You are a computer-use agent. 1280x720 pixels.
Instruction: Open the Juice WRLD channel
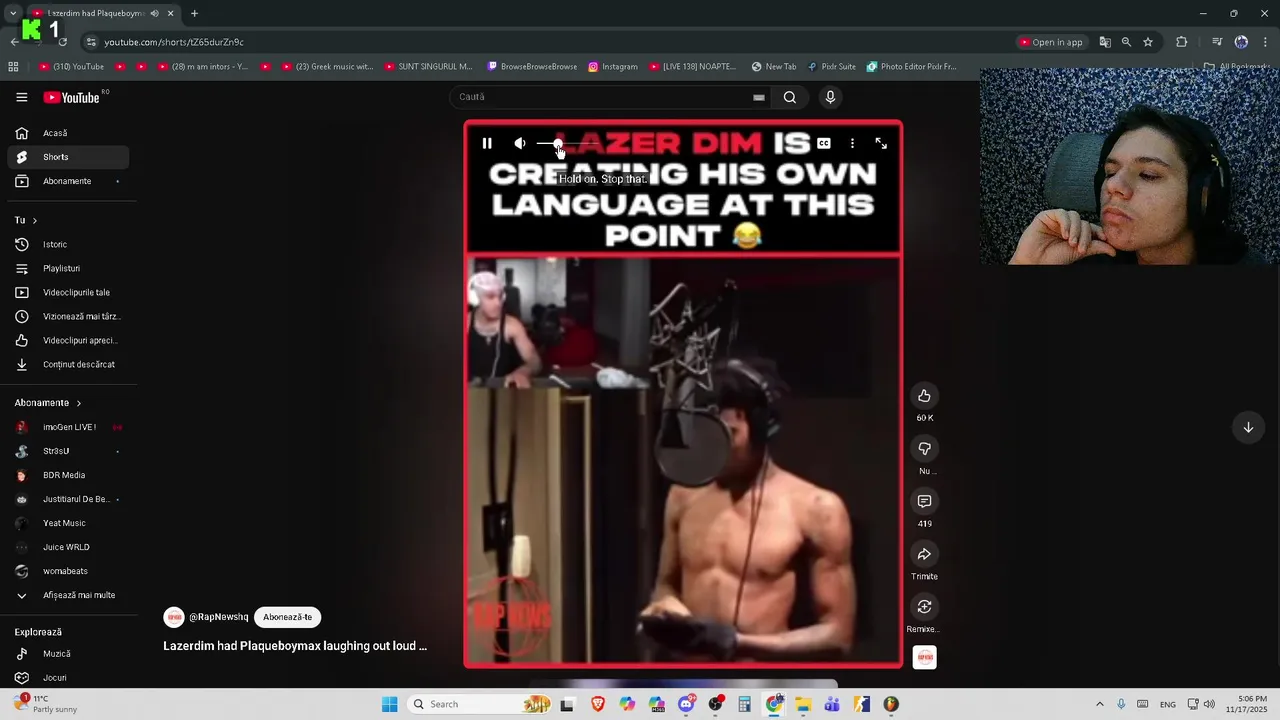(68, 547)
